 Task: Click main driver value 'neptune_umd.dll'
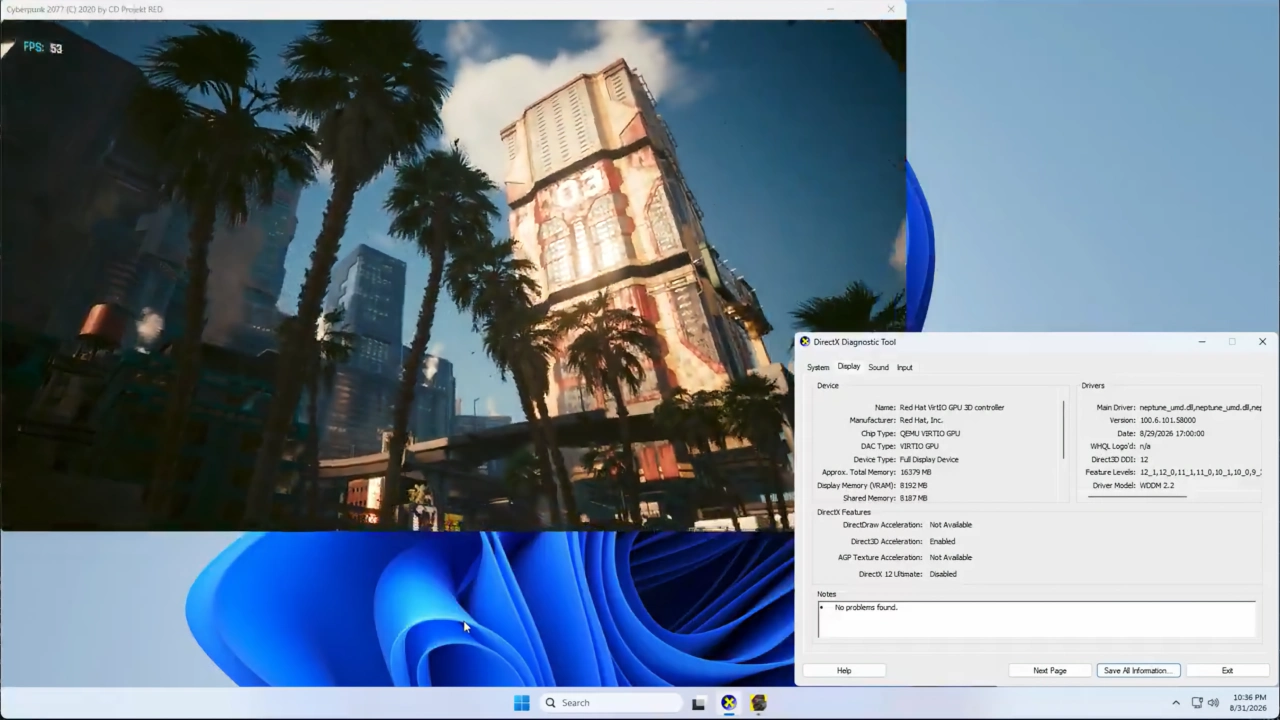point(1200,408)
